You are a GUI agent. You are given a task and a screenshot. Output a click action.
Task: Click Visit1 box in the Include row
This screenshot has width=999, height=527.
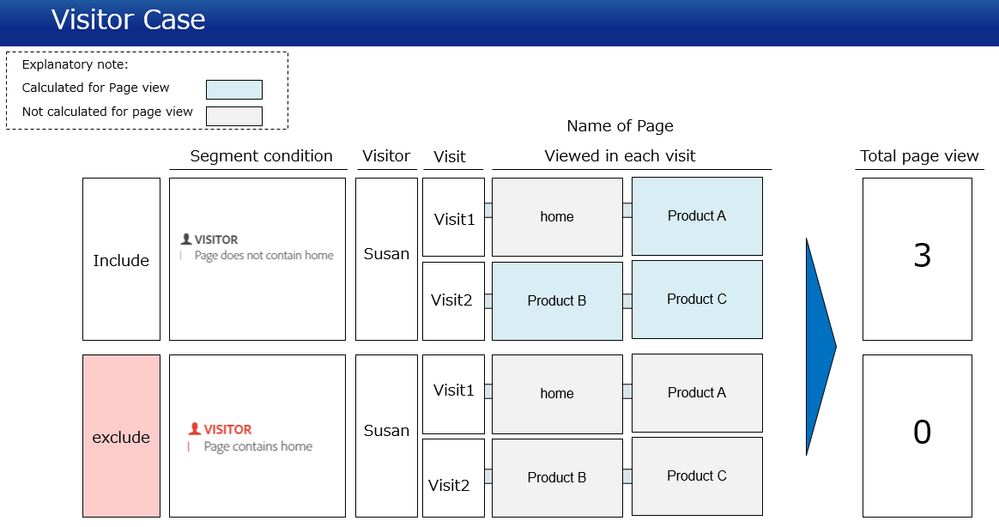pyautogui.click(x=454, y=217)
